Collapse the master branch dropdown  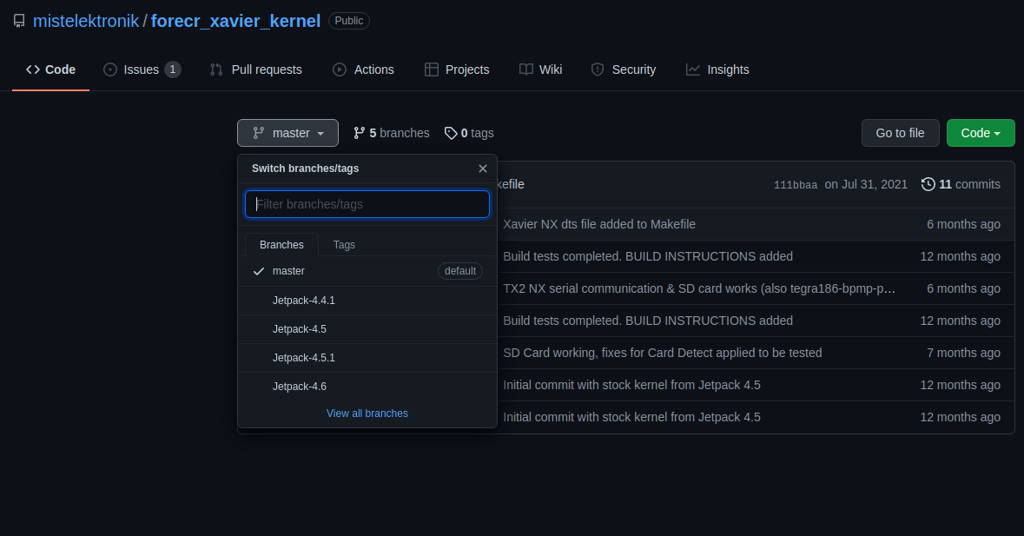pyautogui.click(x=288, y=133)
